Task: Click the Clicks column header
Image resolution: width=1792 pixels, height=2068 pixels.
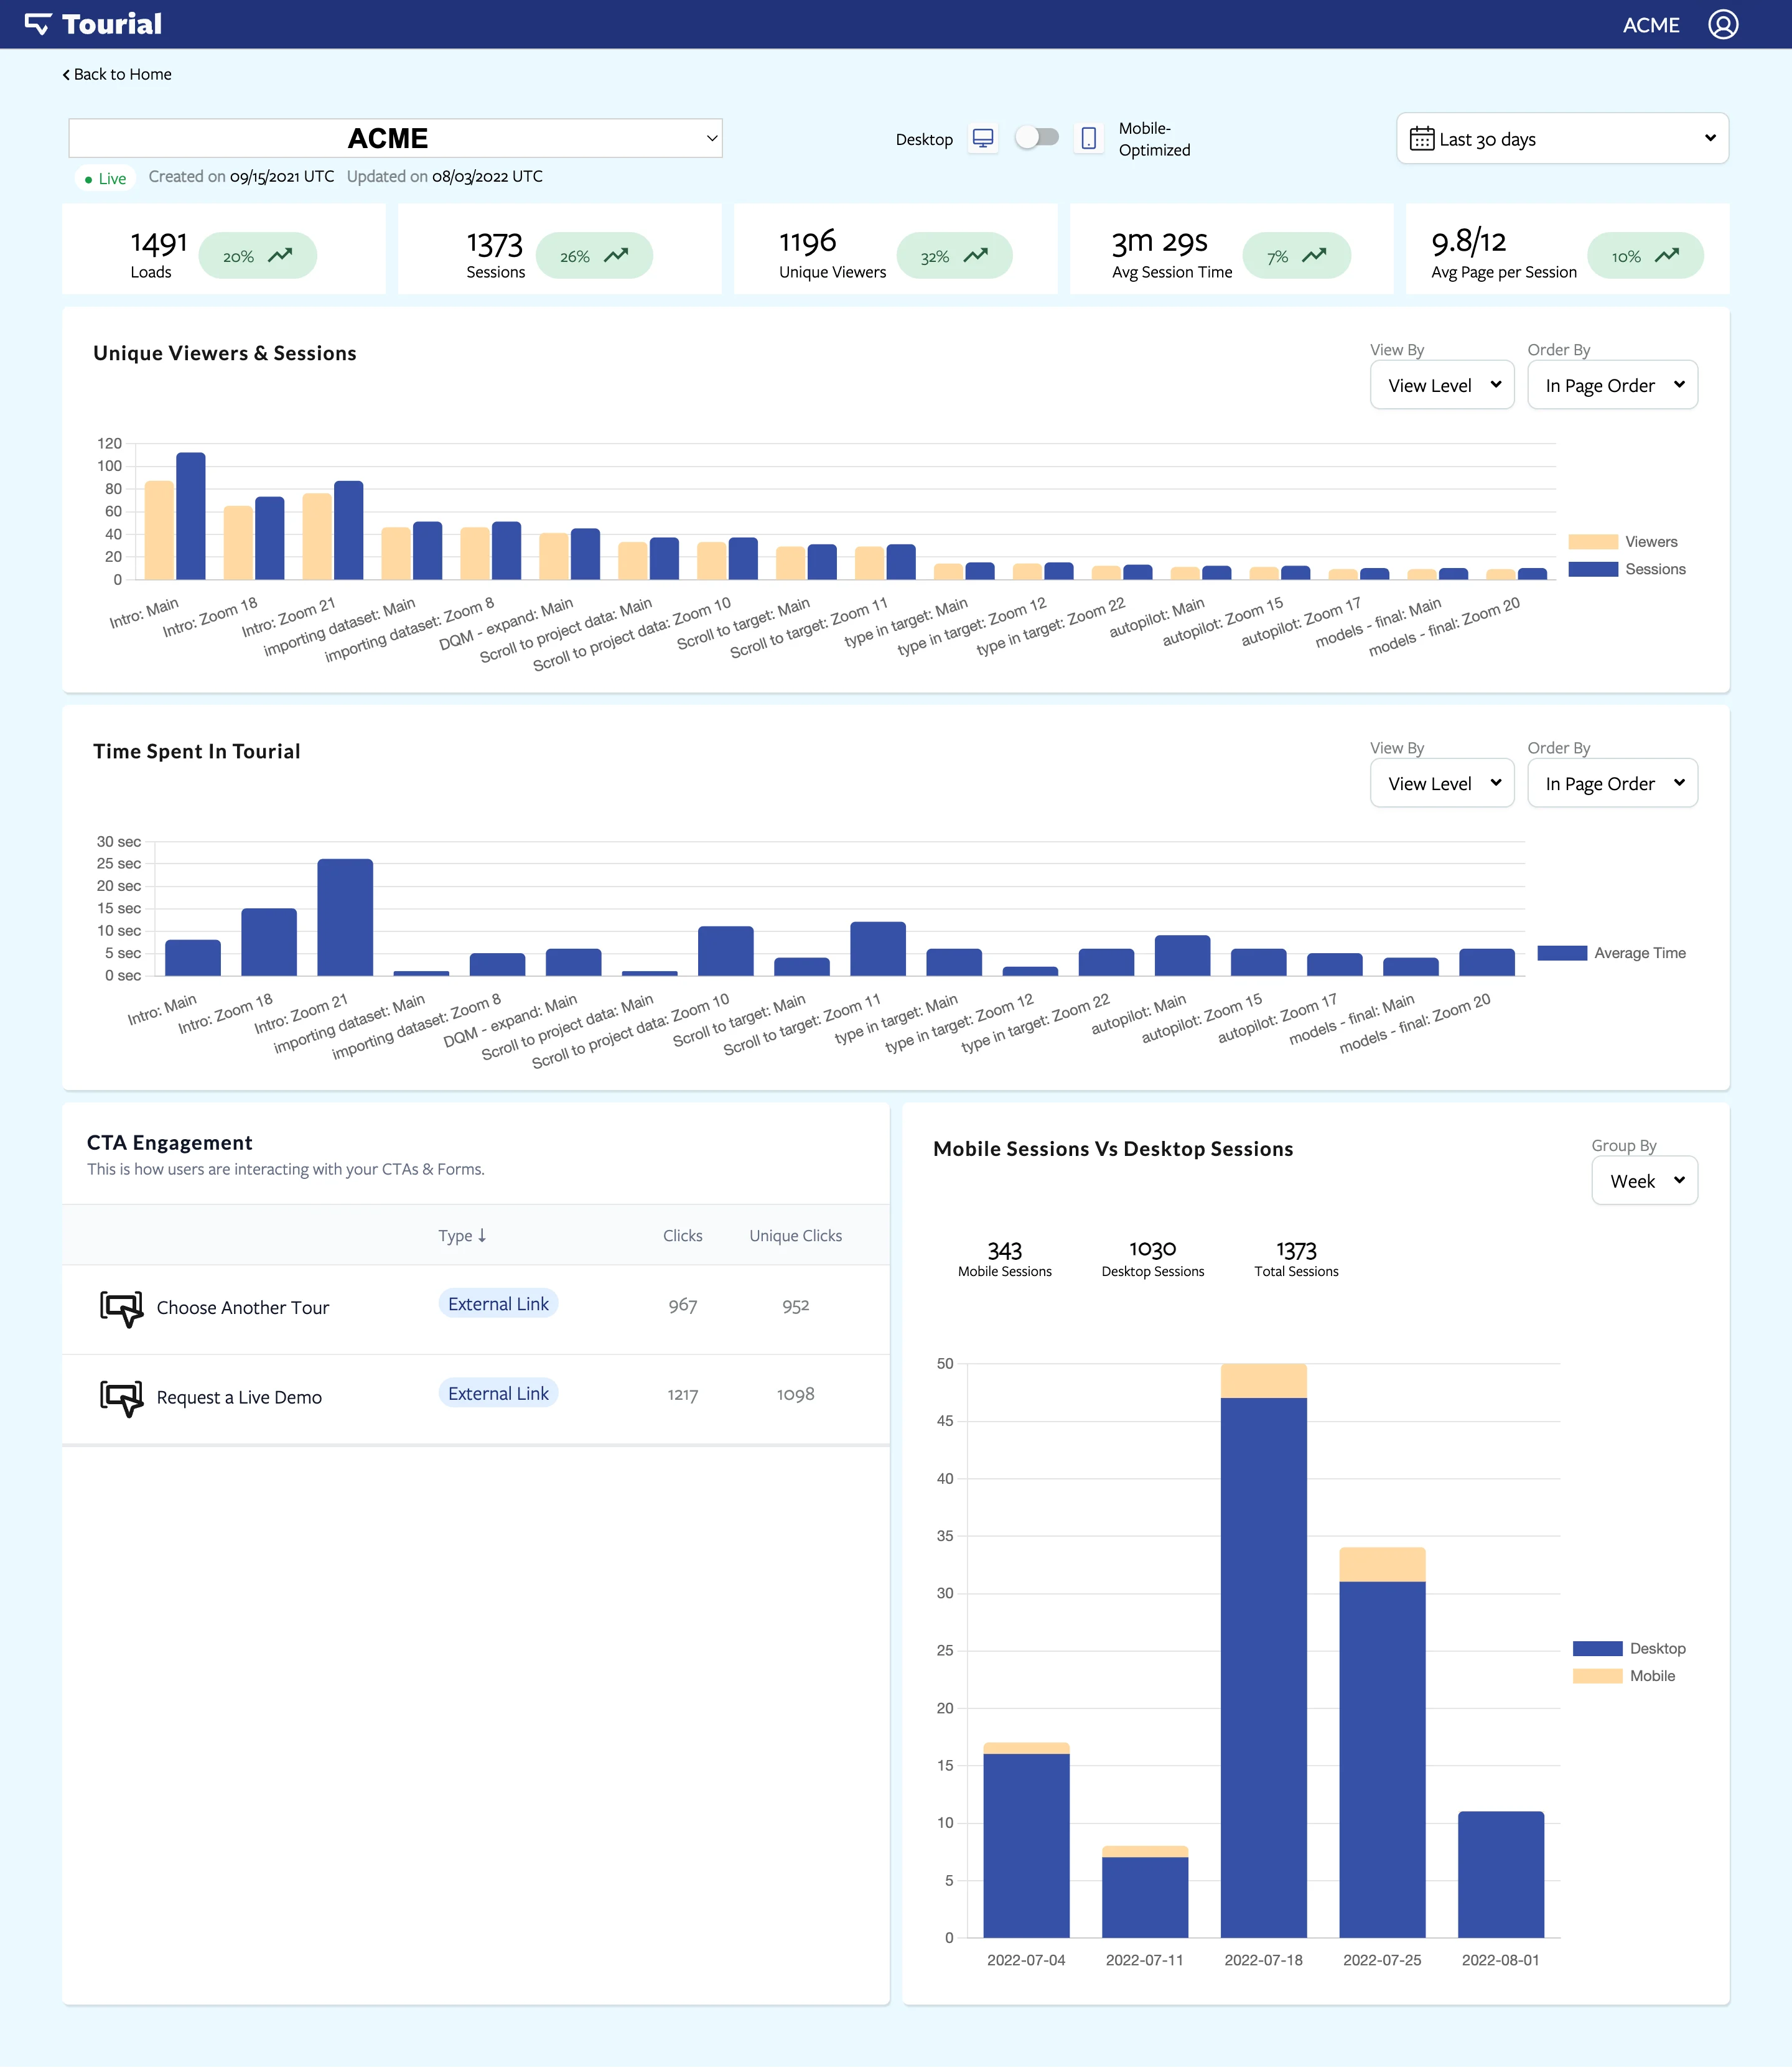Action: pyautogui.click(x=682, y=1235)
